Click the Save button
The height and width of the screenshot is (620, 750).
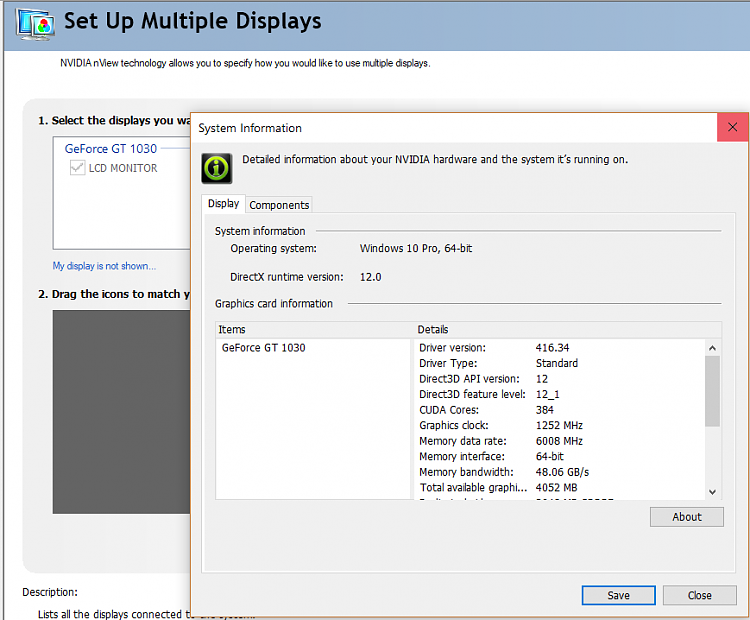tap(618, 595)
